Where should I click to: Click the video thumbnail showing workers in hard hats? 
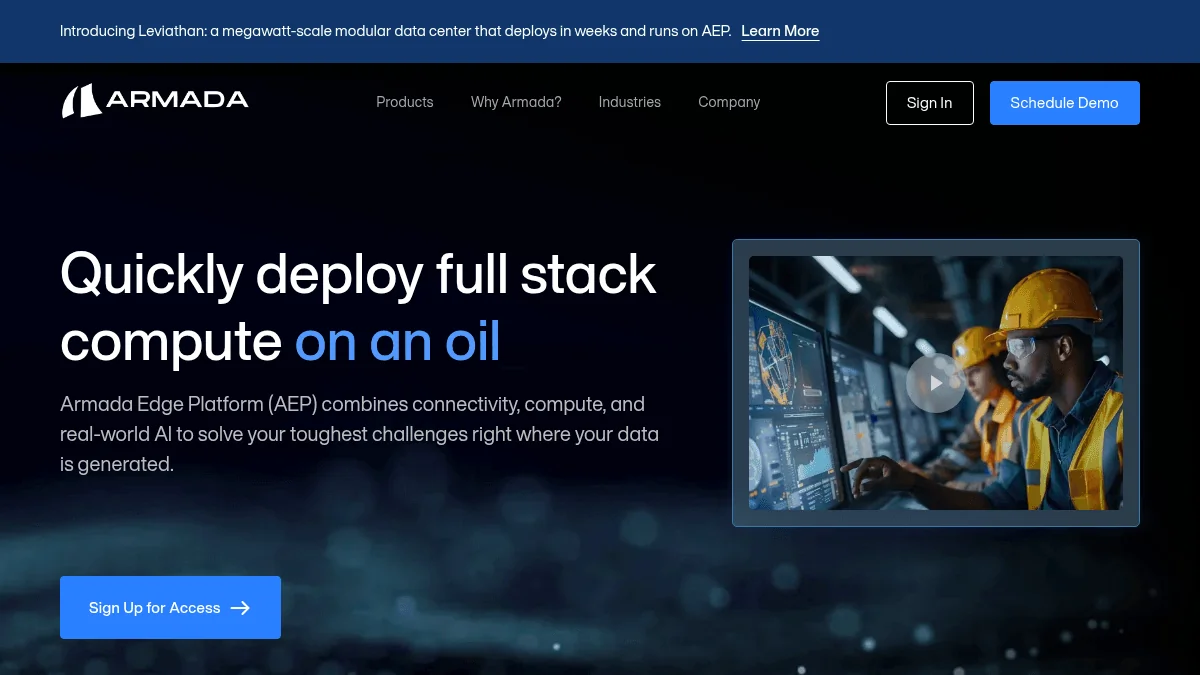(935, 383)
